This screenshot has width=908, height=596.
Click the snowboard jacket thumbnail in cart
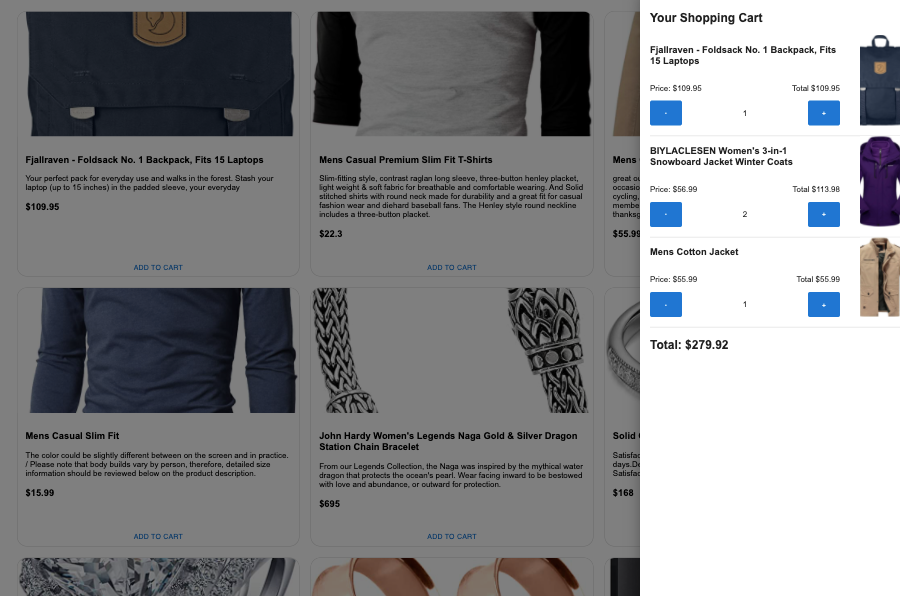(x=880, y=180)
